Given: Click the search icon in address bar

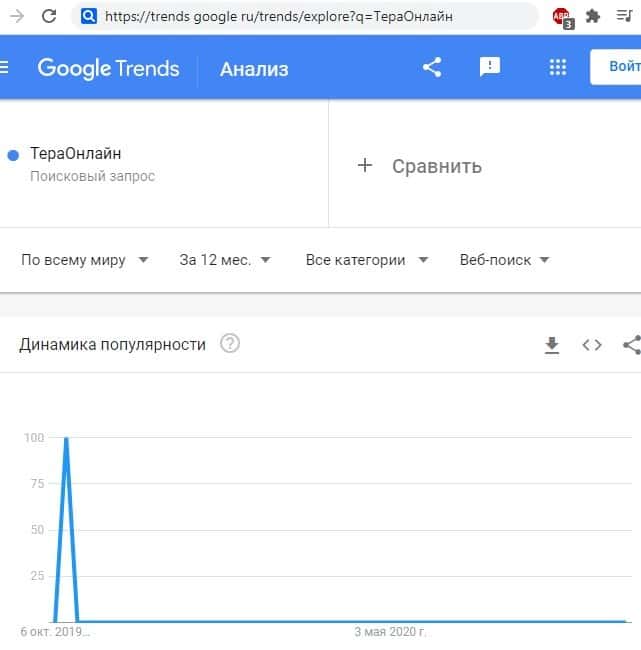Looking at the screenshot, I should point(89,16).
